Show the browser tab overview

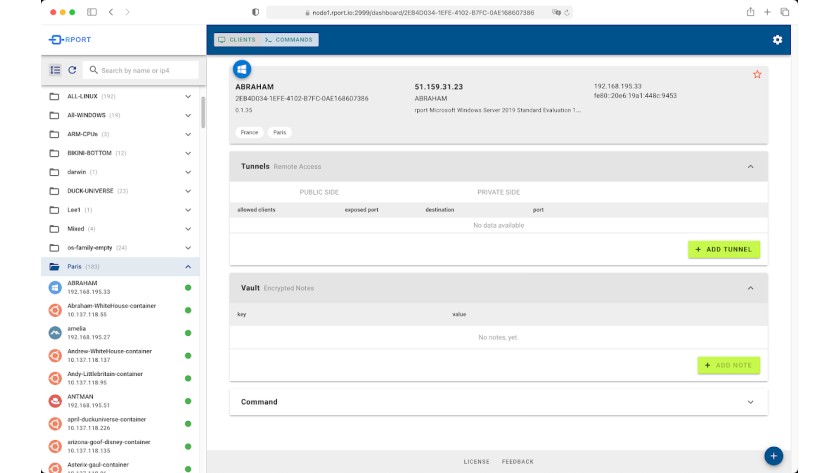tap(785, 12)
